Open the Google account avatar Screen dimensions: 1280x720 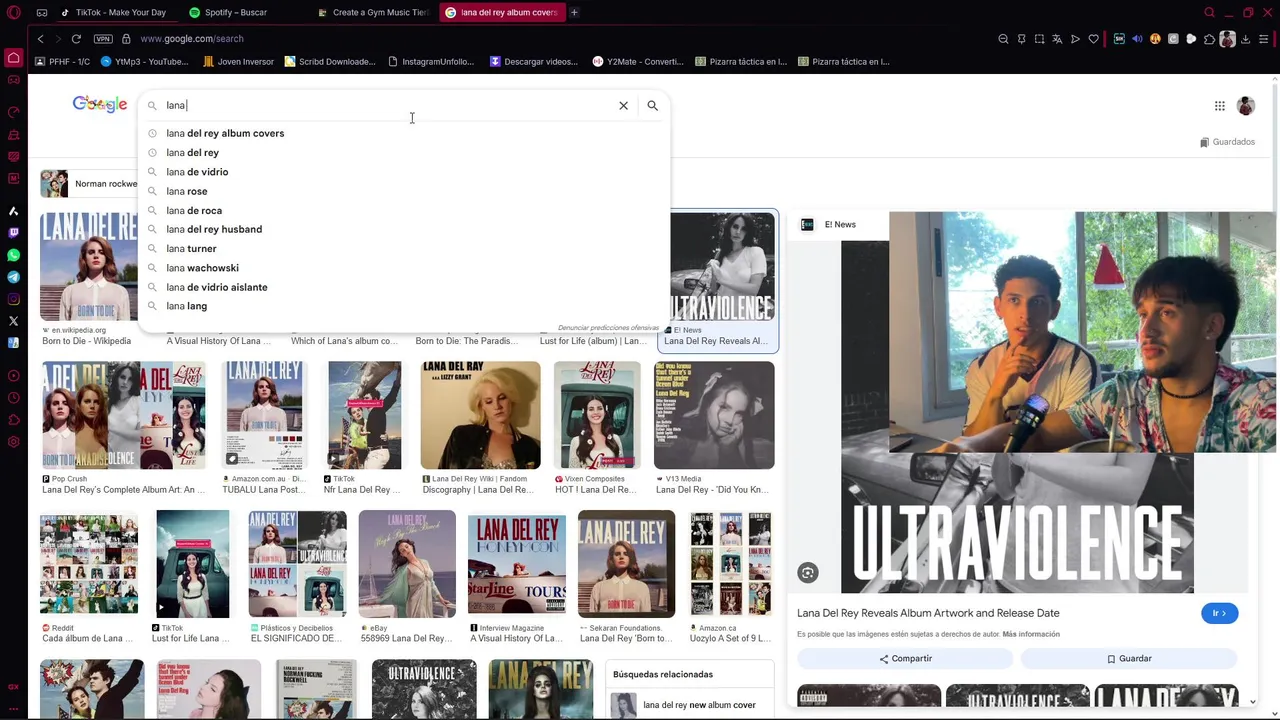(1246, 106)
